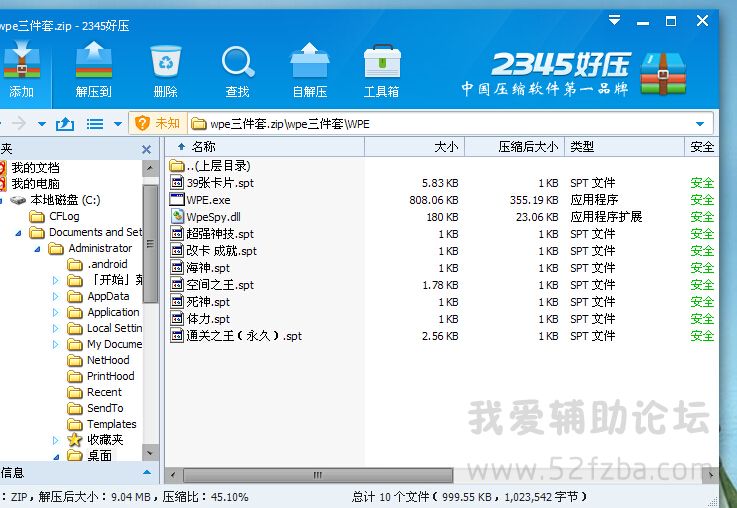
Task: Sort files by 大小 column
Action: click(x=415, y=147)
